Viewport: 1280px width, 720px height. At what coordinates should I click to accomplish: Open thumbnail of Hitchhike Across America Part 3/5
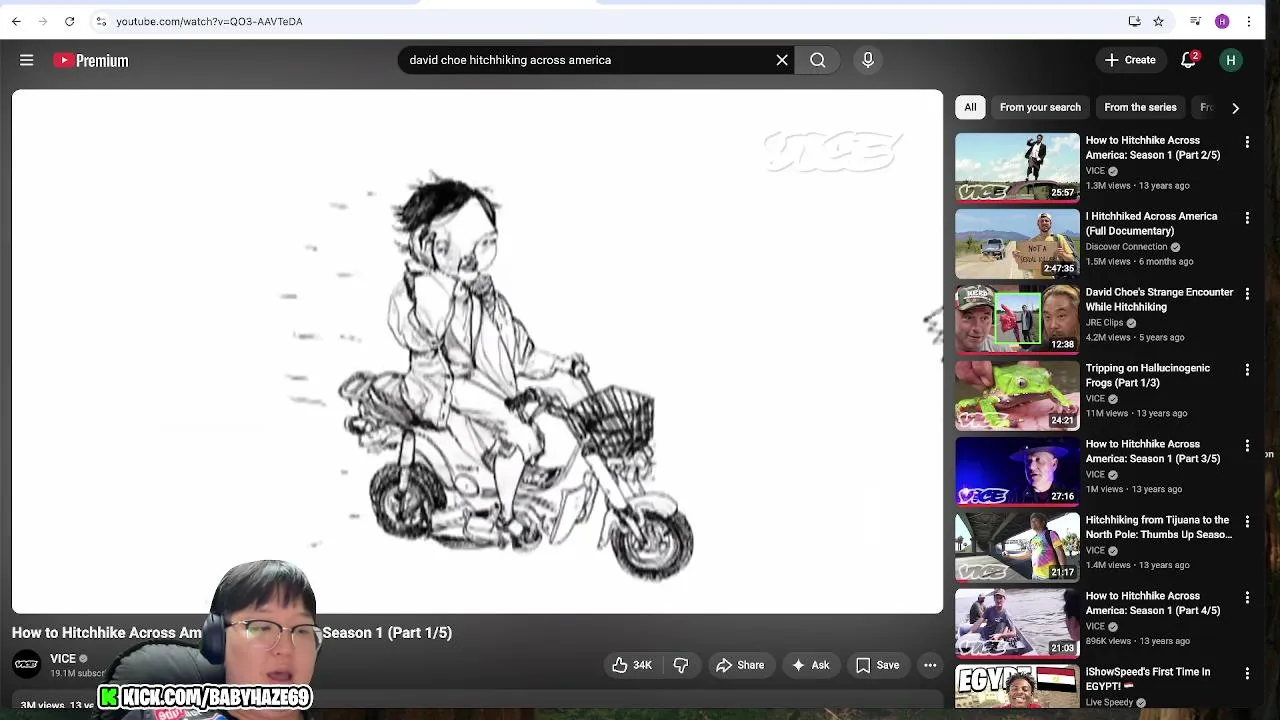1017,472
